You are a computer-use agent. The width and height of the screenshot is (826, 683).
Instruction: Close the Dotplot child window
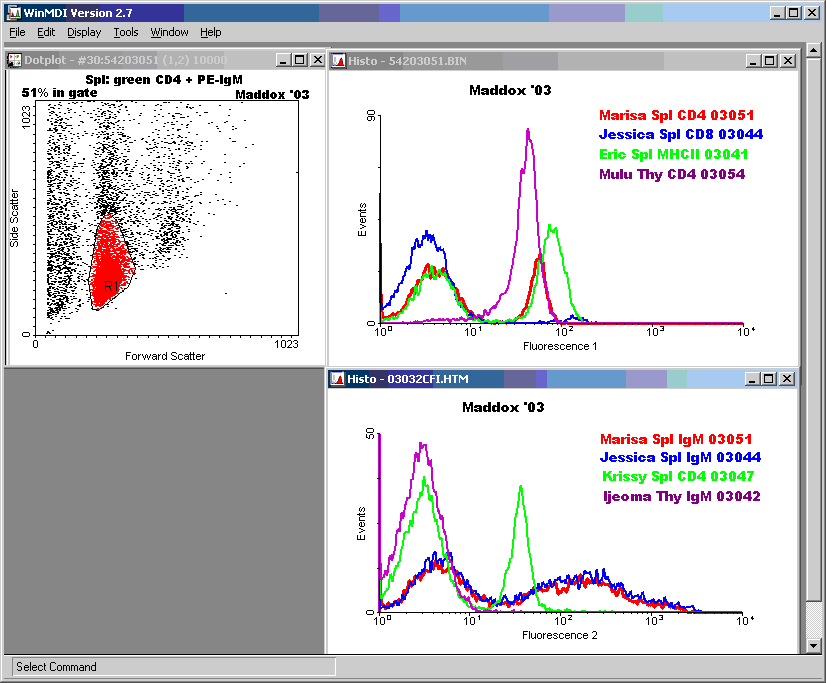315,60
